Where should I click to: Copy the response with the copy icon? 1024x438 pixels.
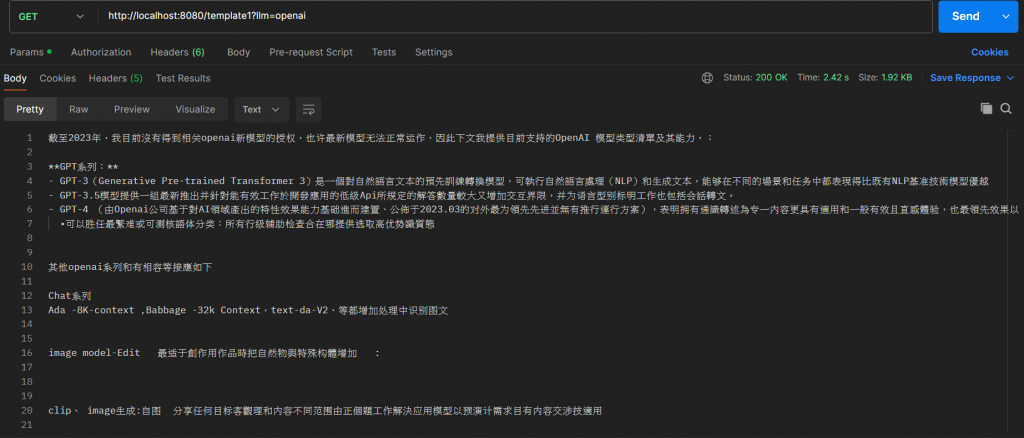pyautogui.click(x=986, y=108)
